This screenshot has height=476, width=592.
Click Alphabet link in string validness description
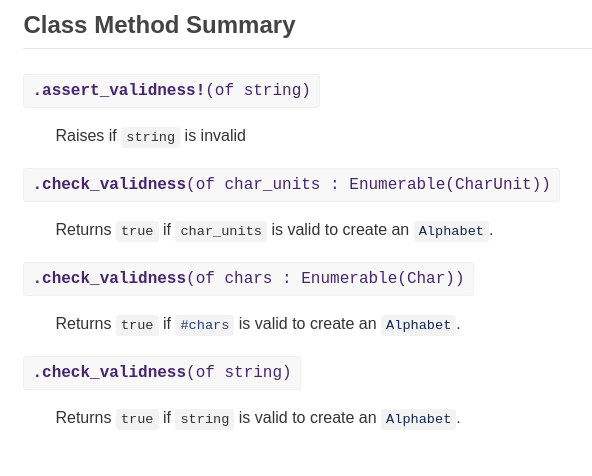tap(418, 419)
